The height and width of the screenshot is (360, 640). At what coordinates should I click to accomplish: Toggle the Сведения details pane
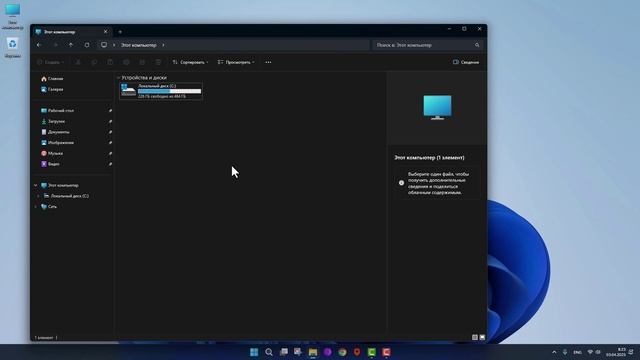(466, 62)
